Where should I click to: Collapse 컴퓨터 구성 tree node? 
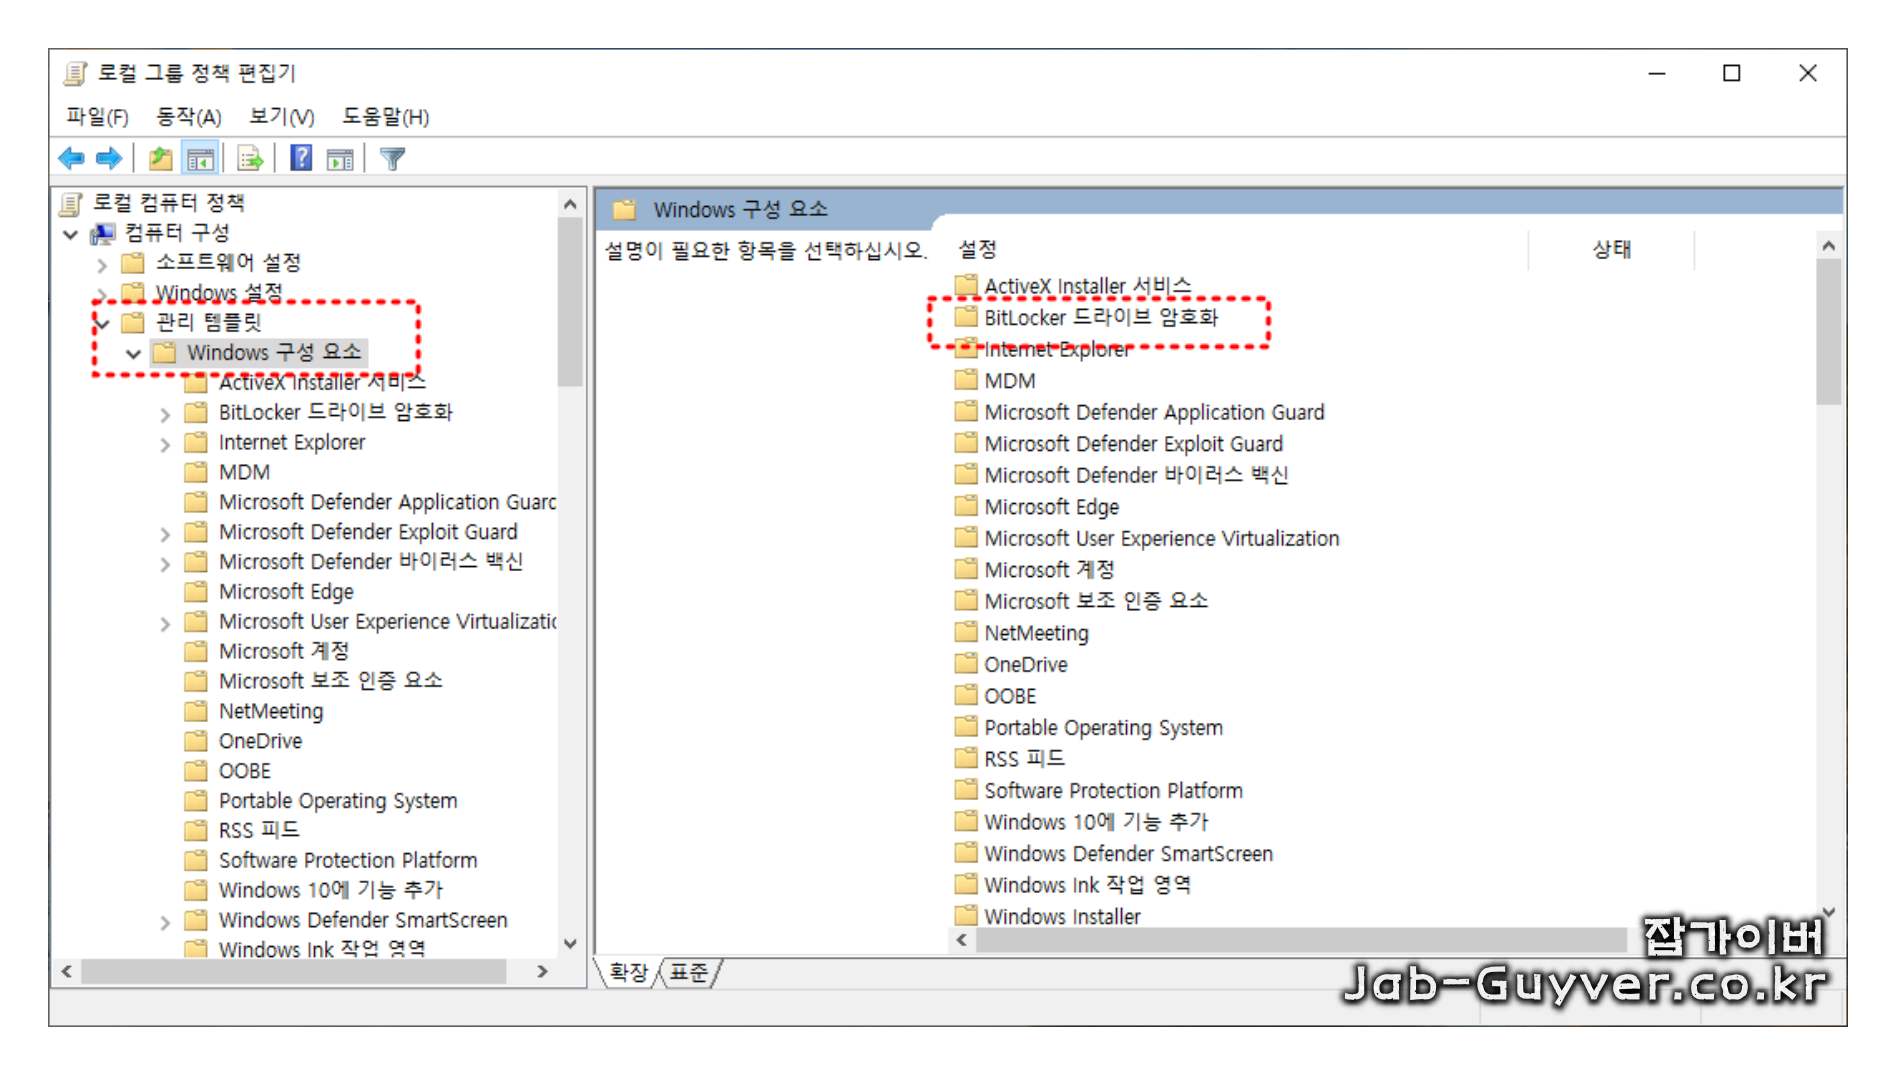pyautogui.click(x=70, y=234)
